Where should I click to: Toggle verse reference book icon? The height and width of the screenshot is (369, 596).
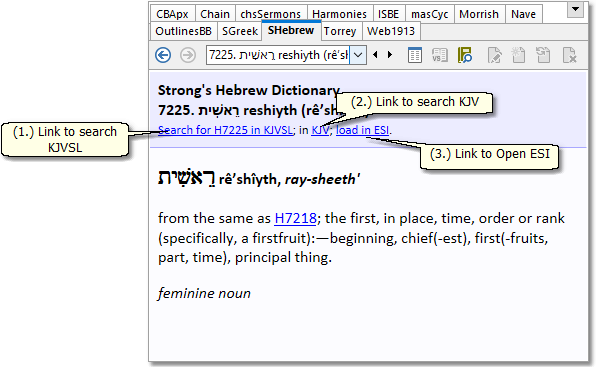pyautogui.click(x=440, y=55)
